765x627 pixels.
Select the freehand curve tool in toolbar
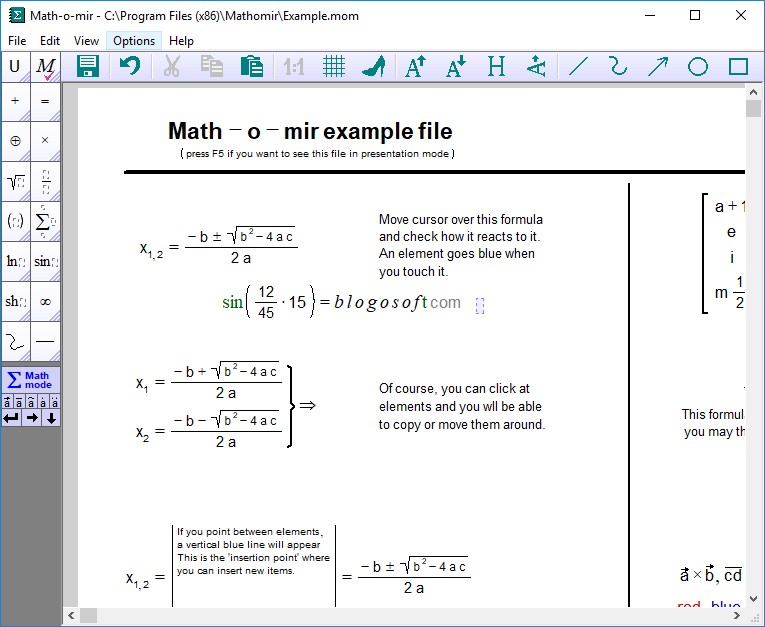tap(618, 66)
